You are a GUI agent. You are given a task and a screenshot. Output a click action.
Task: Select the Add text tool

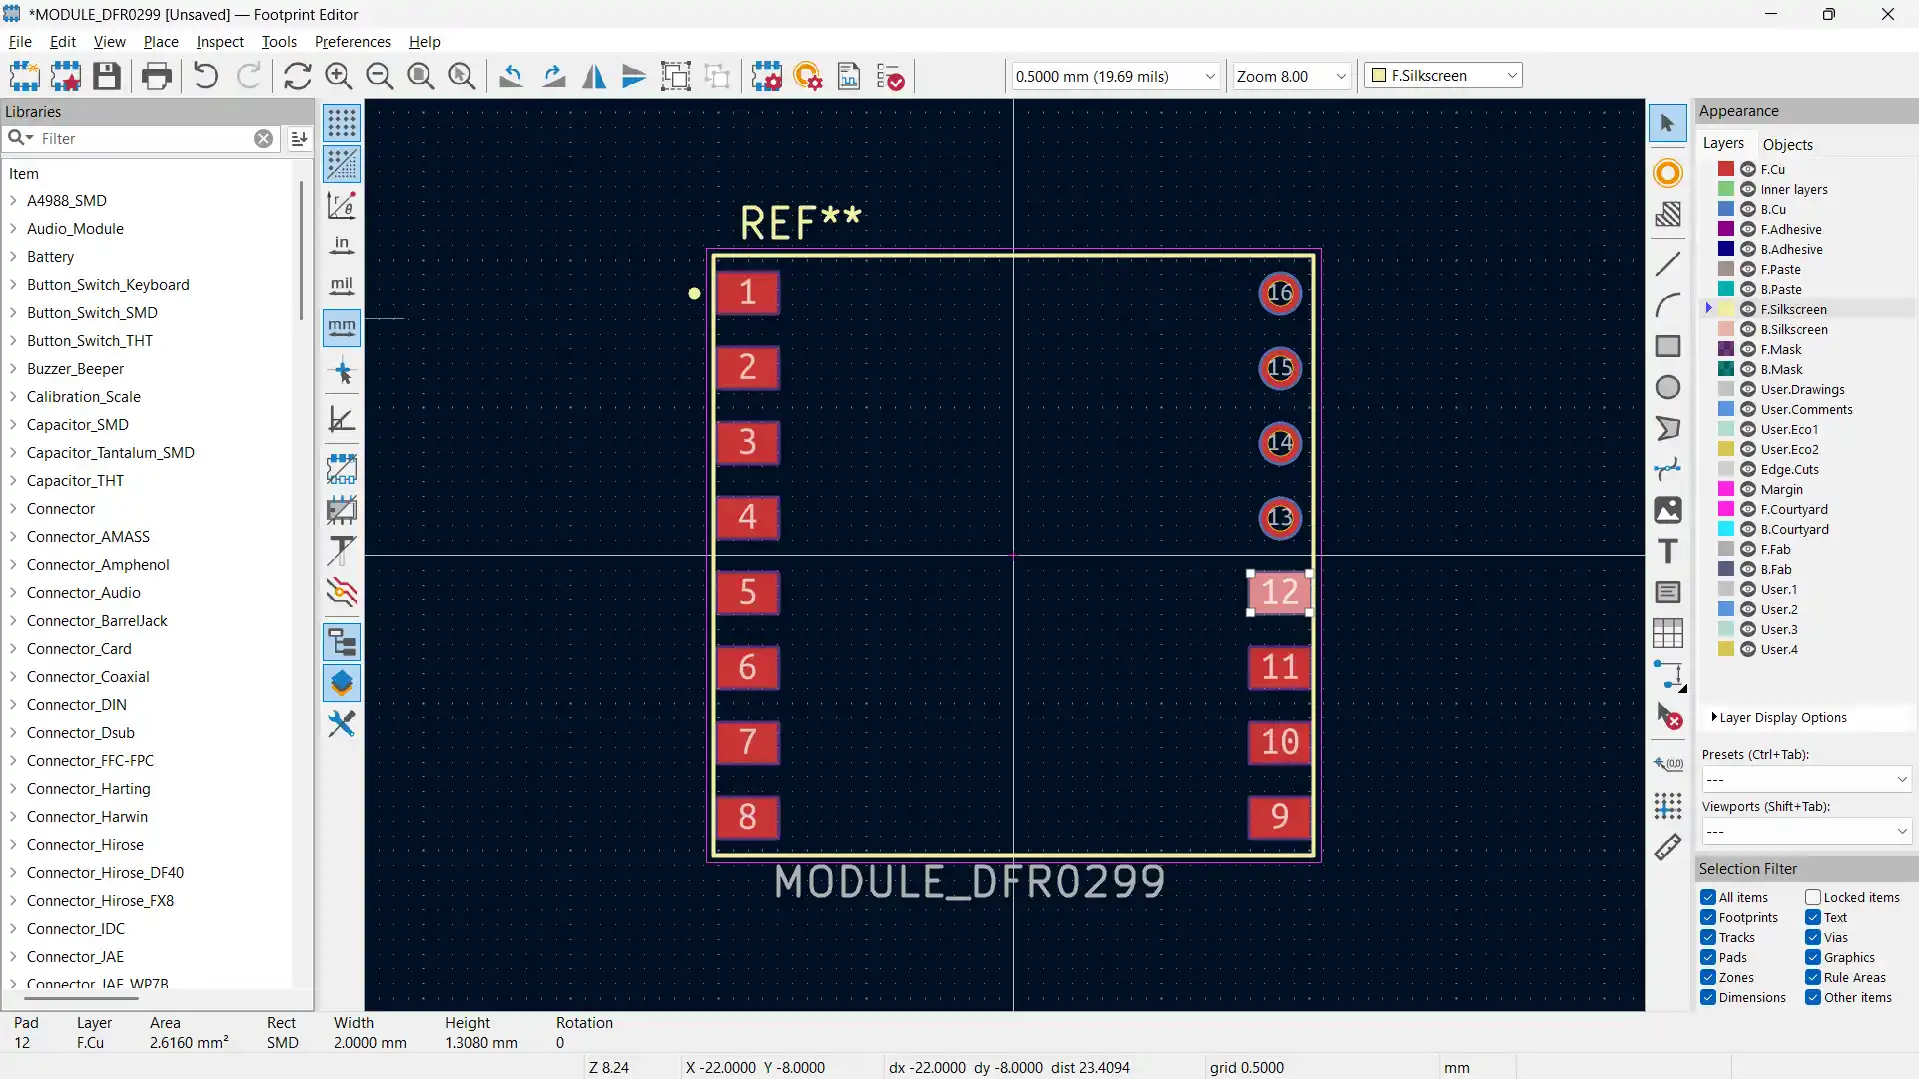pos(1667,551)
